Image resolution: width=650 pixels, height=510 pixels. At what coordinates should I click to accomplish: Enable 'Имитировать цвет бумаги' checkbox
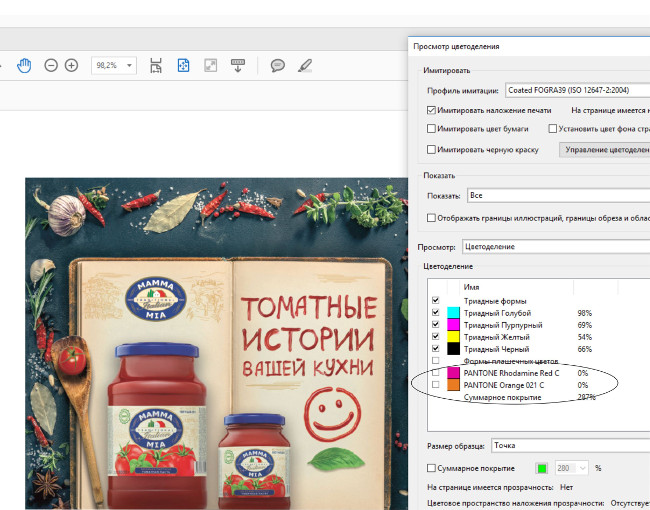tap(431, 129)
